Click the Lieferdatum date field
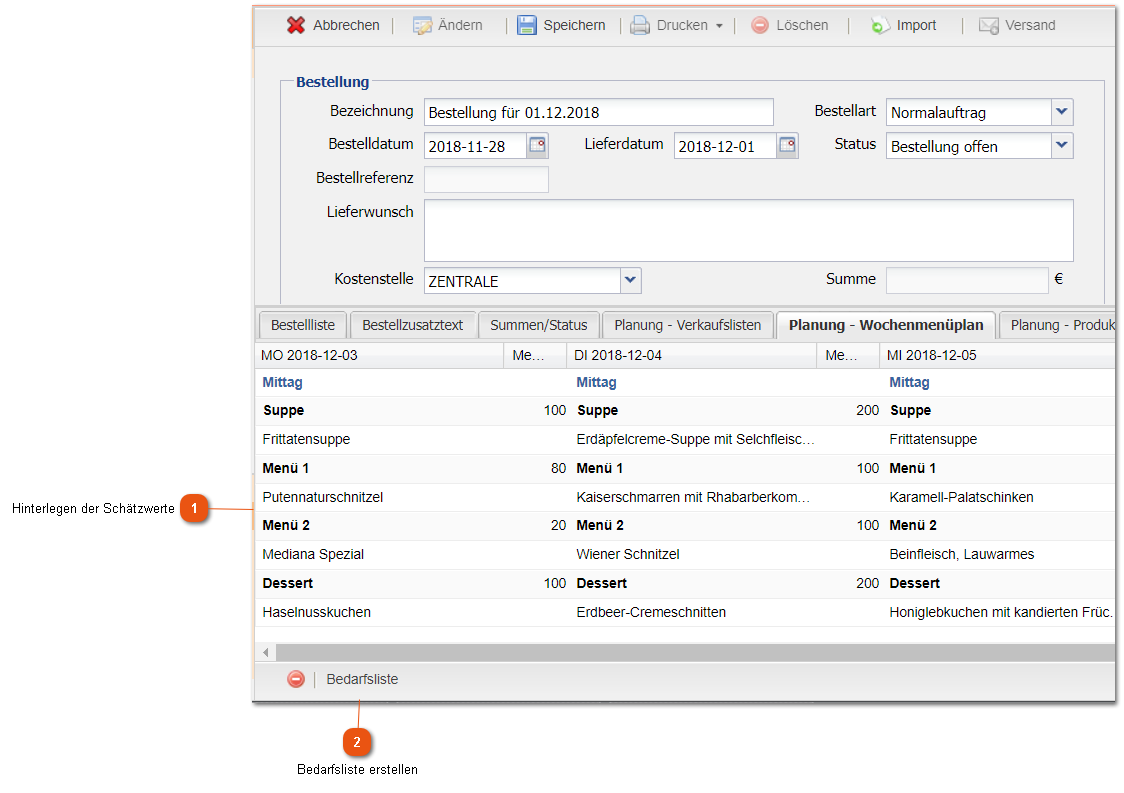 tap(725, 146)
